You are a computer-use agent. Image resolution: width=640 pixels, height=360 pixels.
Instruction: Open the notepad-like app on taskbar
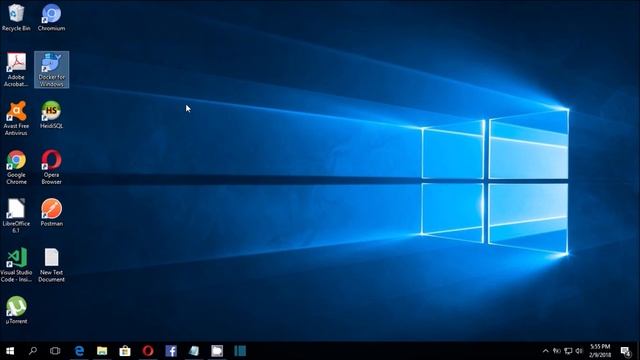tap(194, 351)
